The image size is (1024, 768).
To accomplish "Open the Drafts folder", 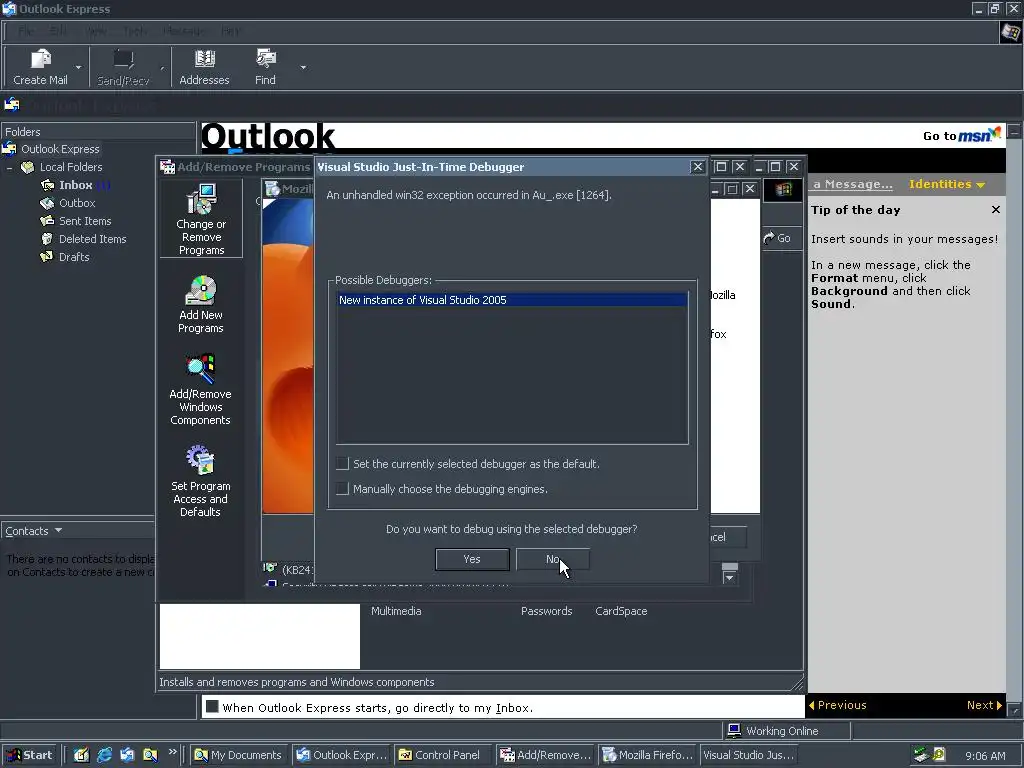I will pos(65,257).
